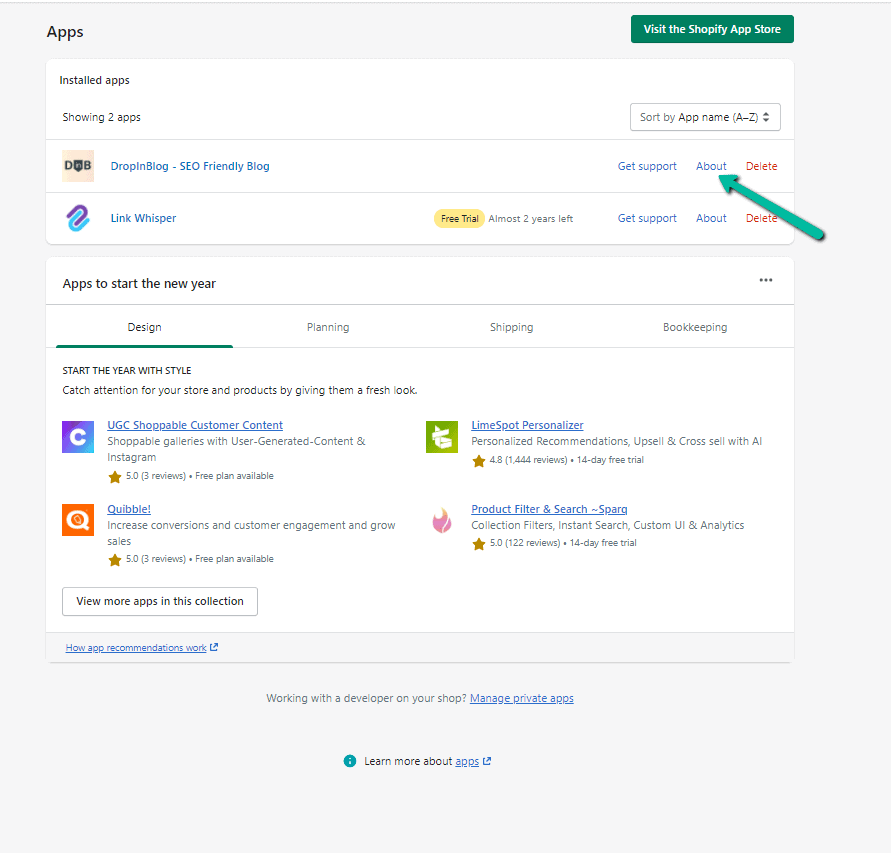Open the LimeSpot Personalizer app icon
The image size is (891, 853).
coord(442,436)
